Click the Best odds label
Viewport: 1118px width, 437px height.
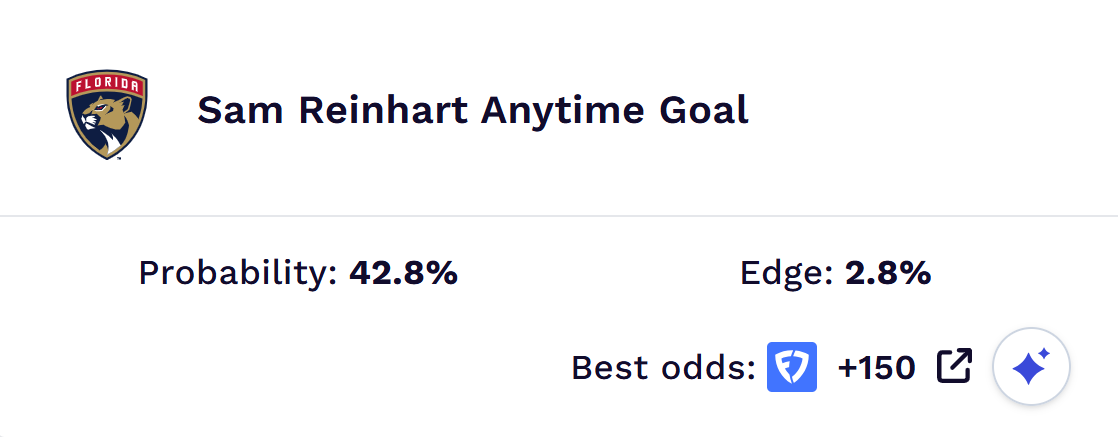(663, 368)
